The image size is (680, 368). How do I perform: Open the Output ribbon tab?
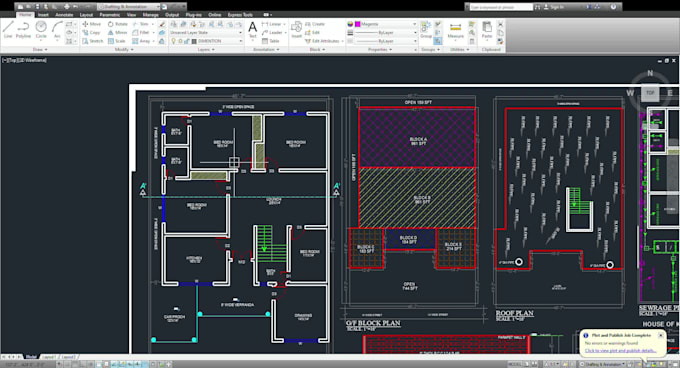[172, 15]
